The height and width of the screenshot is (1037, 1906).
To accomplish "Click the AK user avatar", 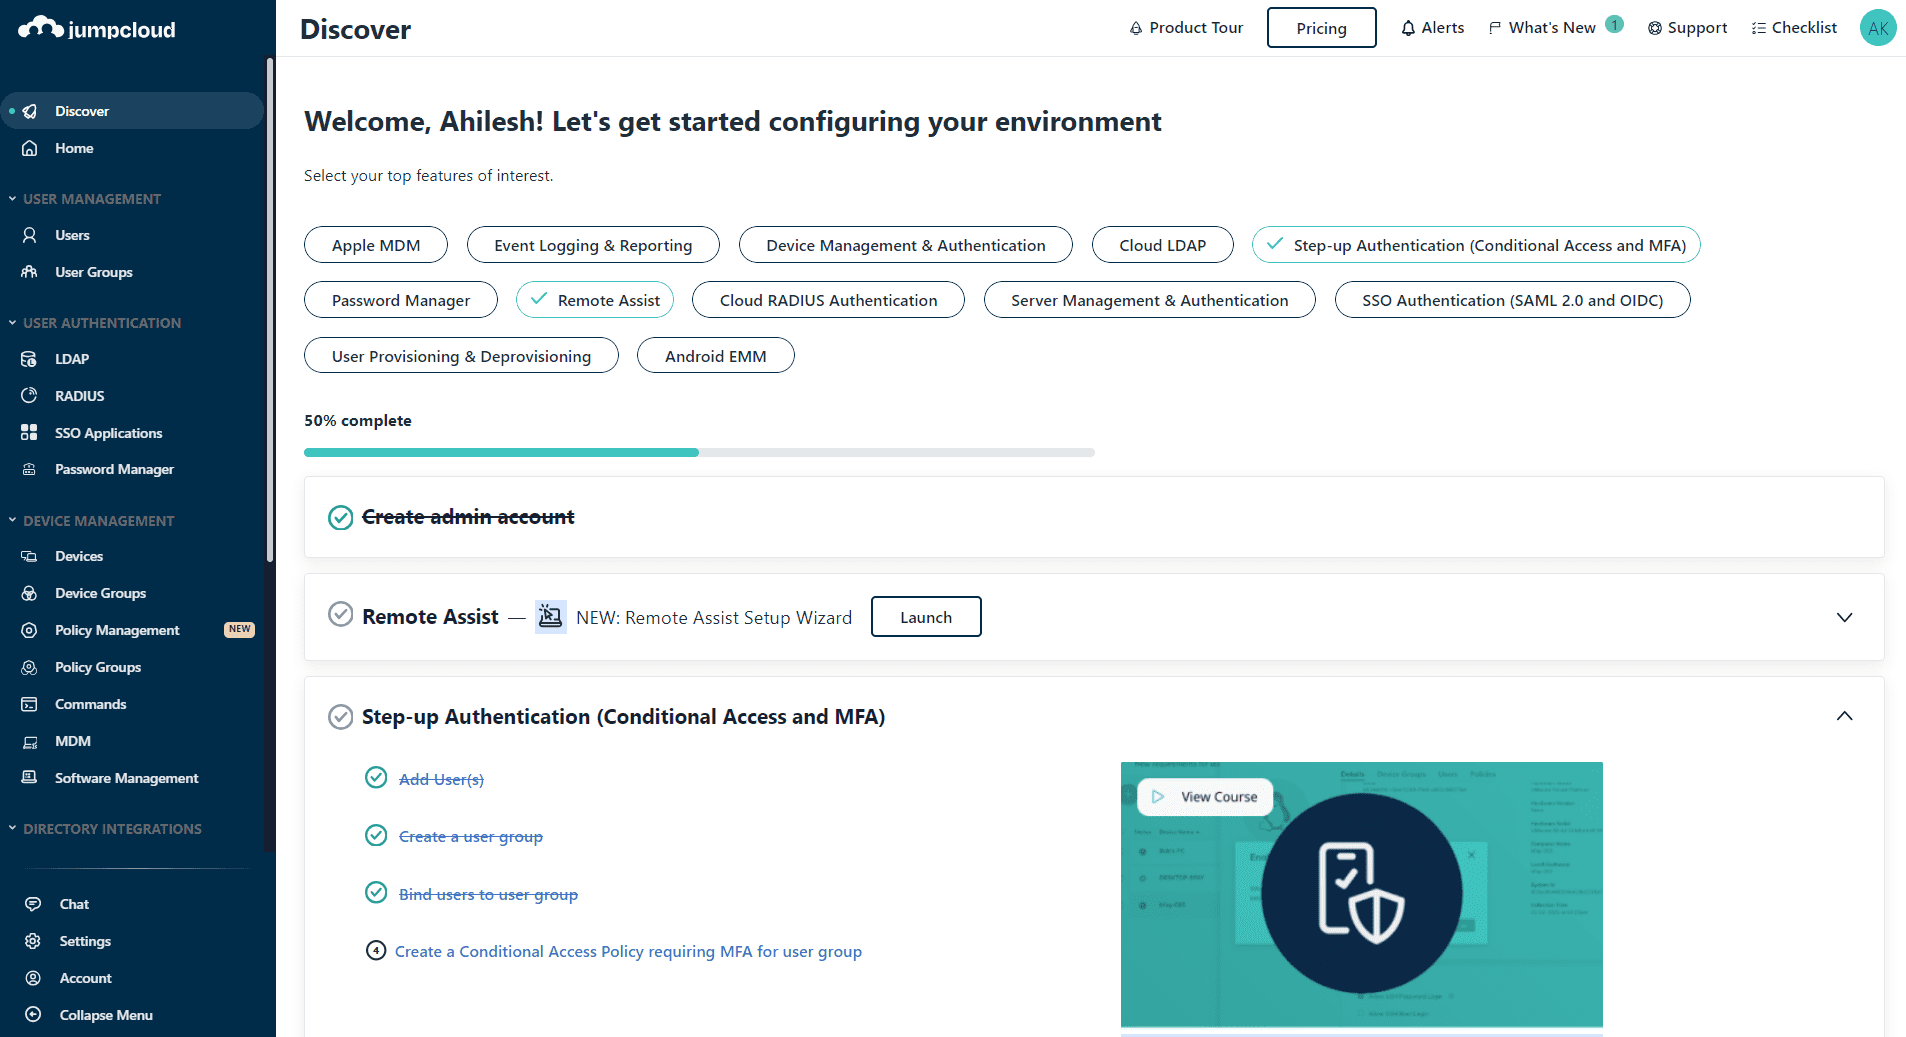I will 1877,28.
